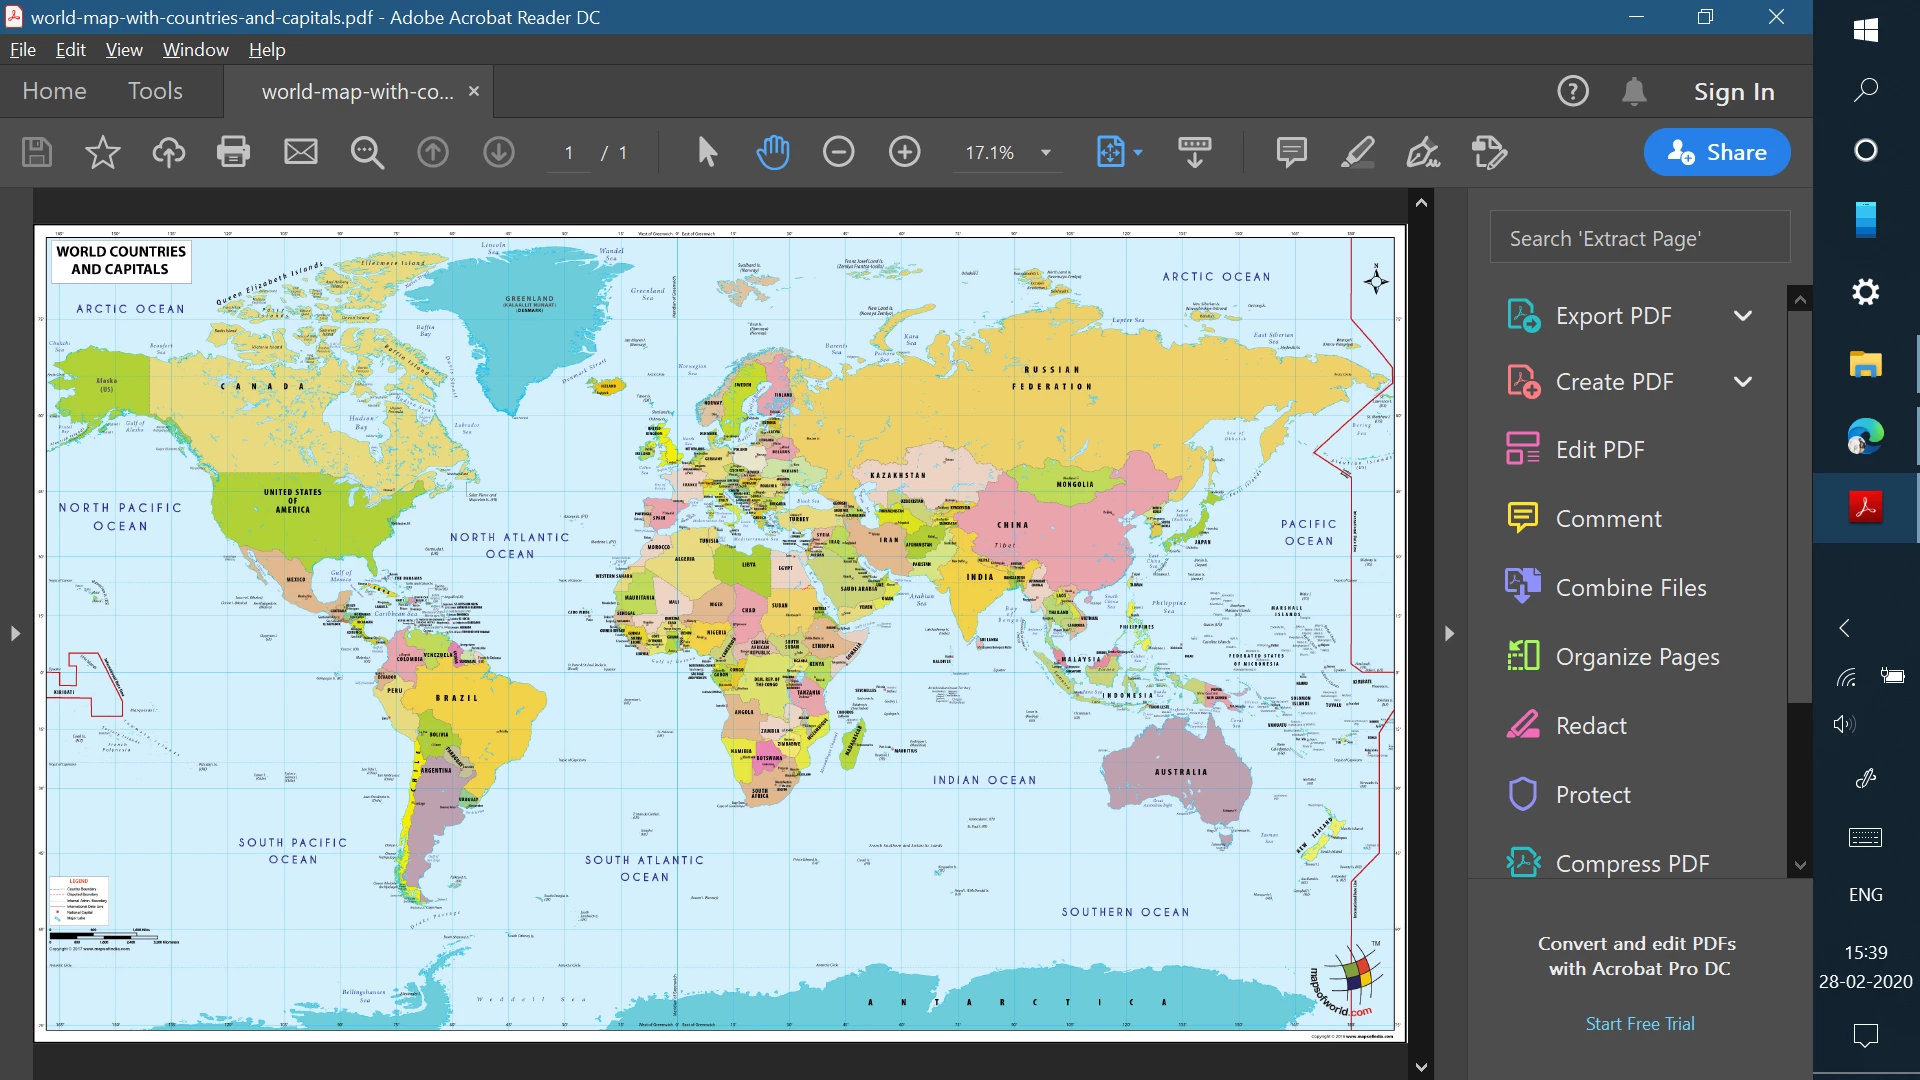This screenshot has height=1080, width=1920.
Task: Select the Highlight text pen tool
Action: (x=1357, y=152)
